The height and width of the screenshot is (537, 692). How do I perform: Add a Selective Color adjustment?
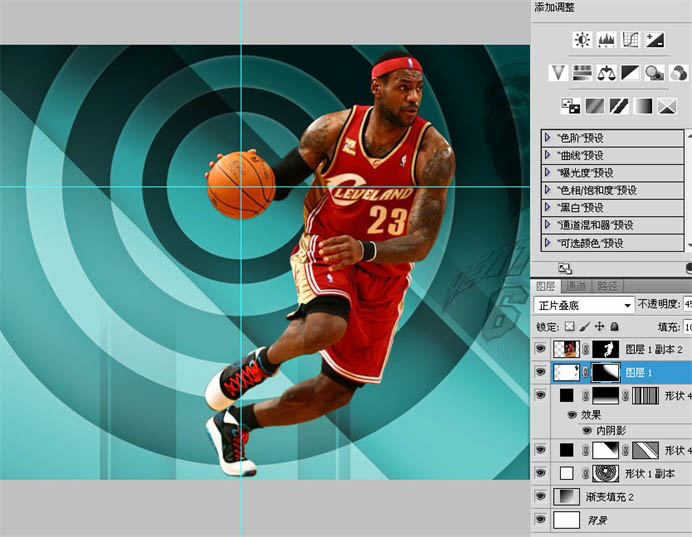click(x=667, y=106)
